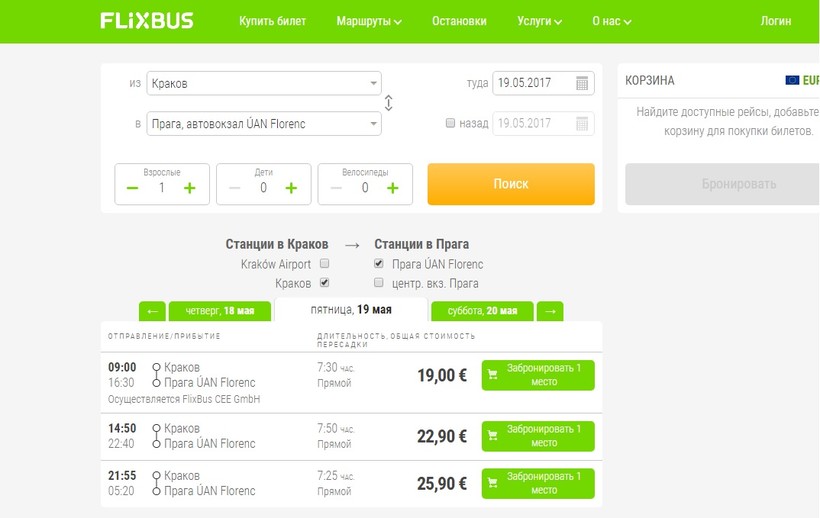Expand the Маршруты menu
The height and width of the screenshot is (518, 820).
click(x=369, y=21)
